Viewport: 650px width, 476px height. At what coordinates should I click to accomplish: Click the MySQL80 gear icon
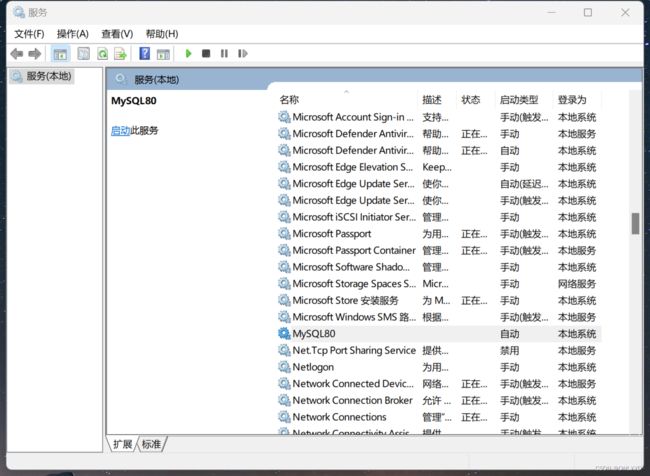(284, 334)
